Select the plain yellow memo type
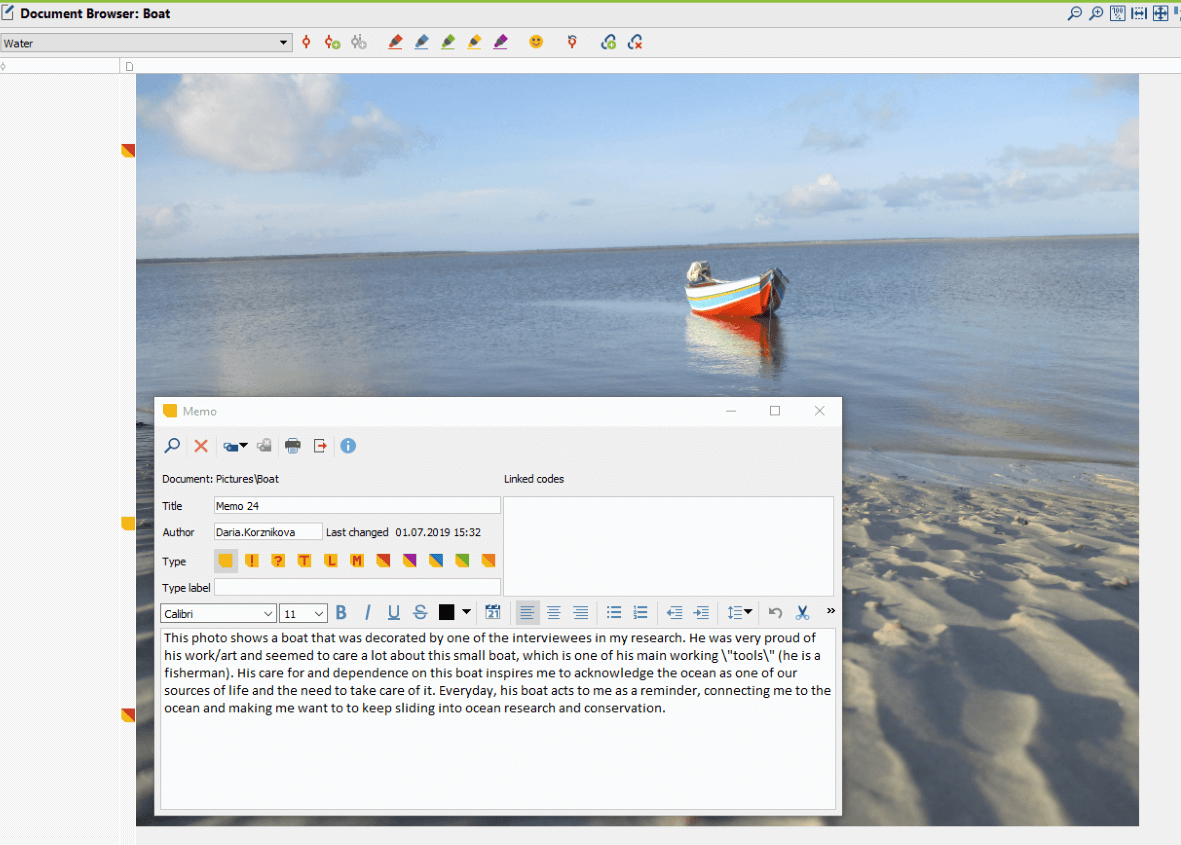The image size is (1181, 845). click(225, 560)
